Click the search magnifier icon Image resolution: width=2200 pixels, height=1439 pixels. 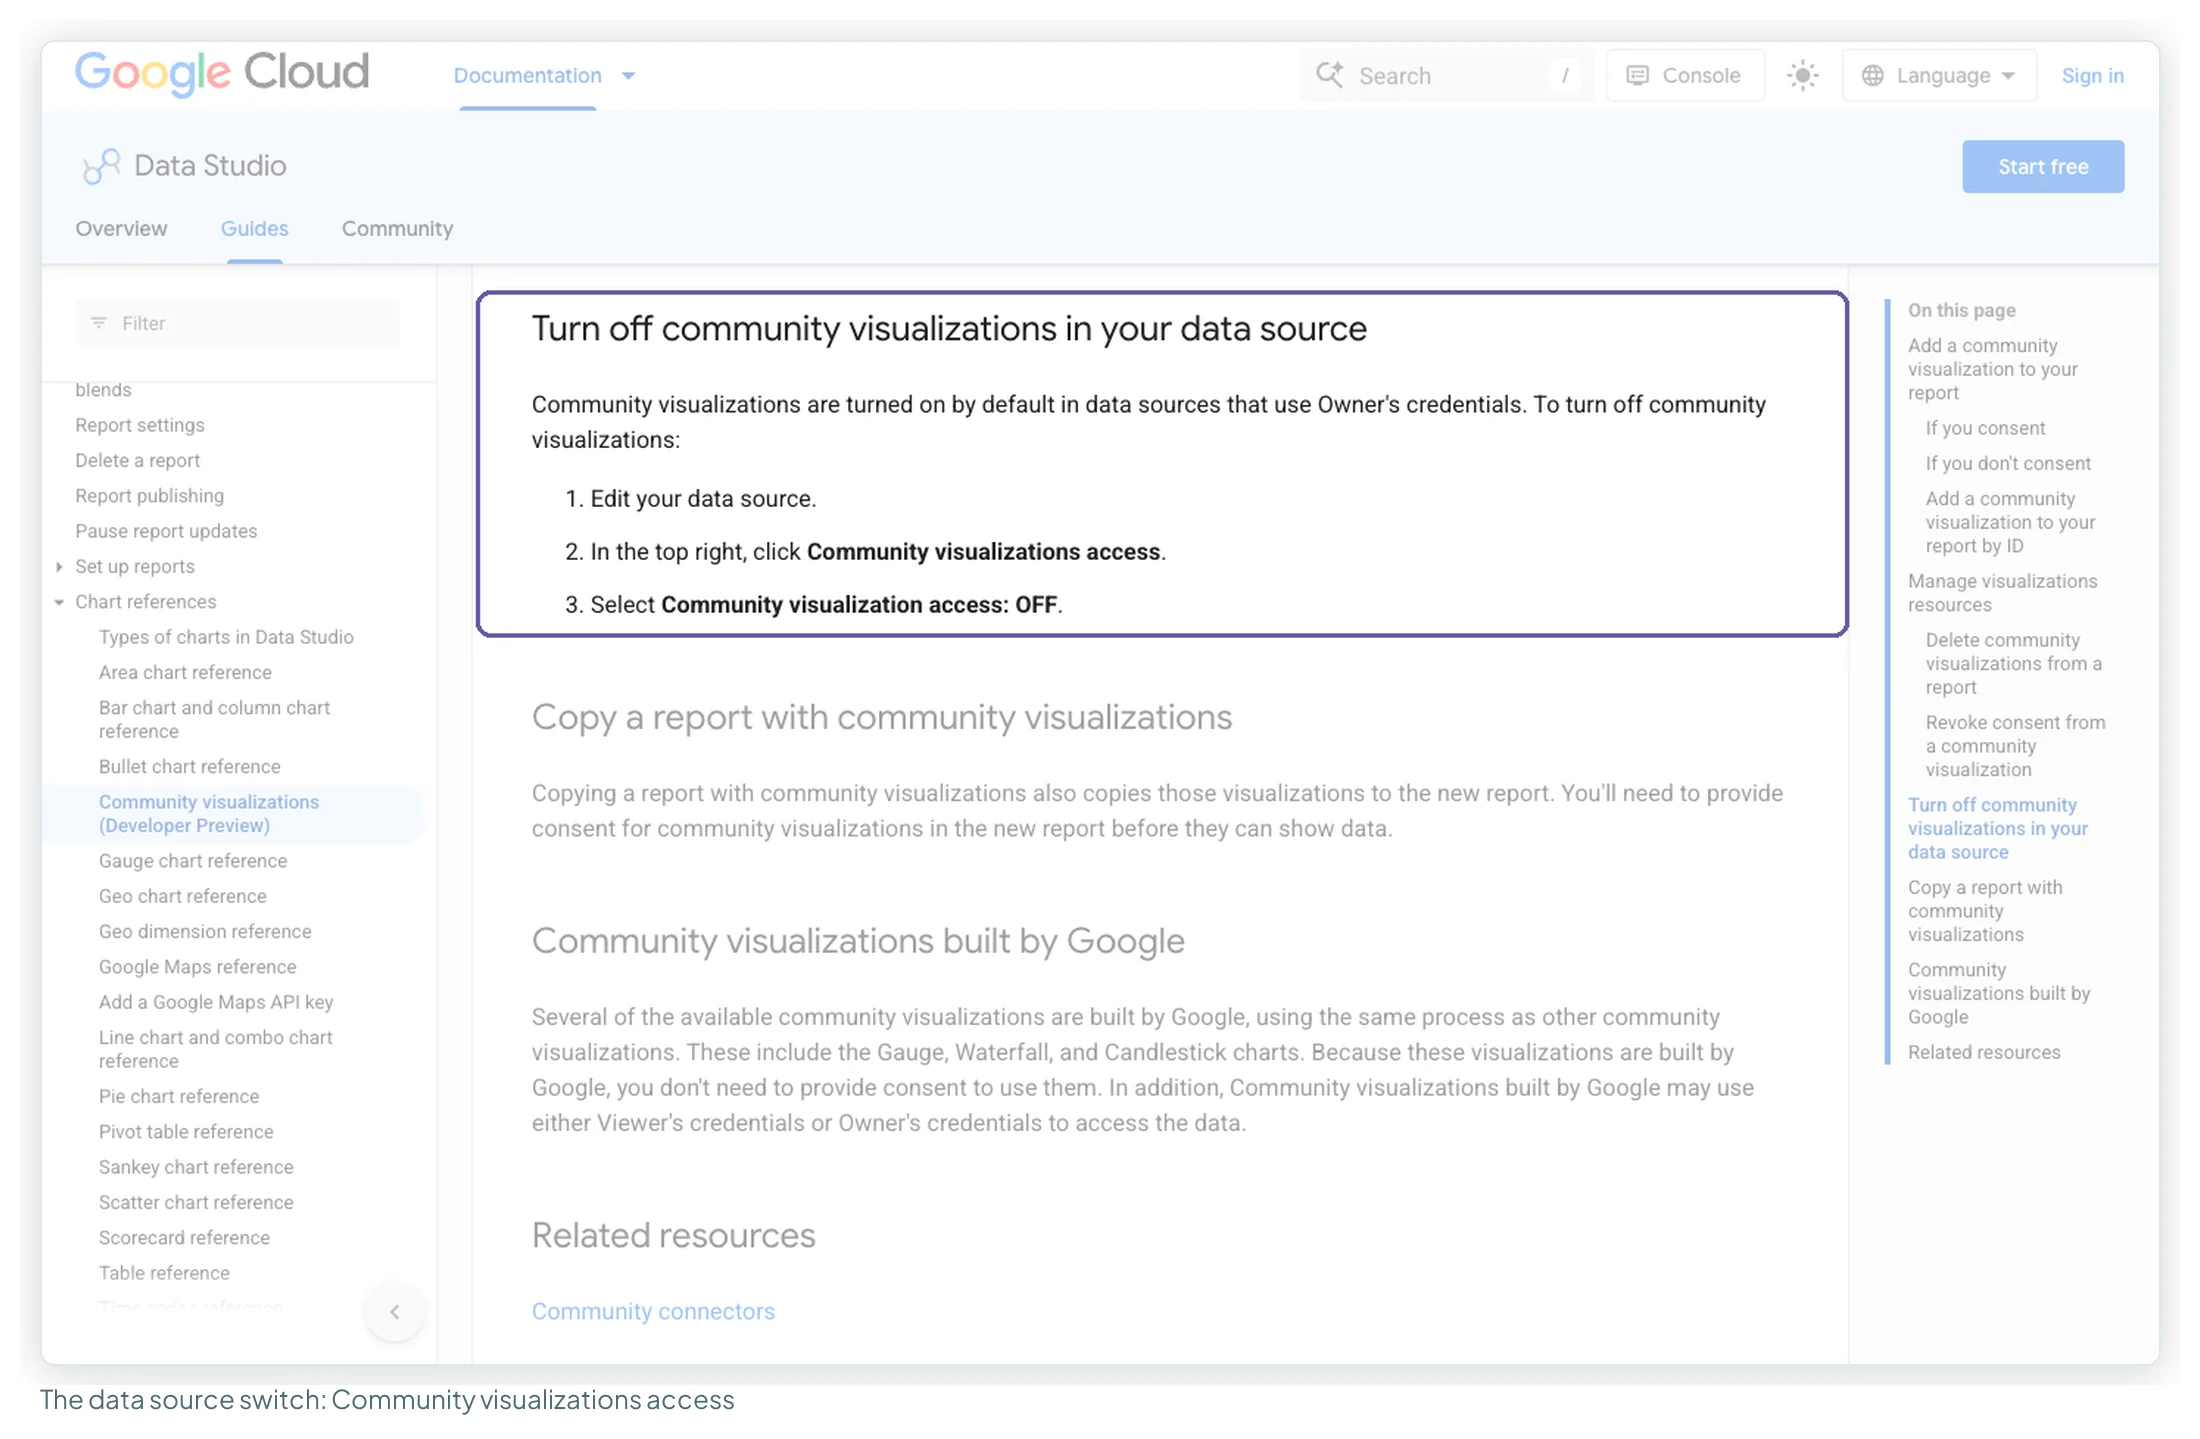click(x=1329, y=75)
